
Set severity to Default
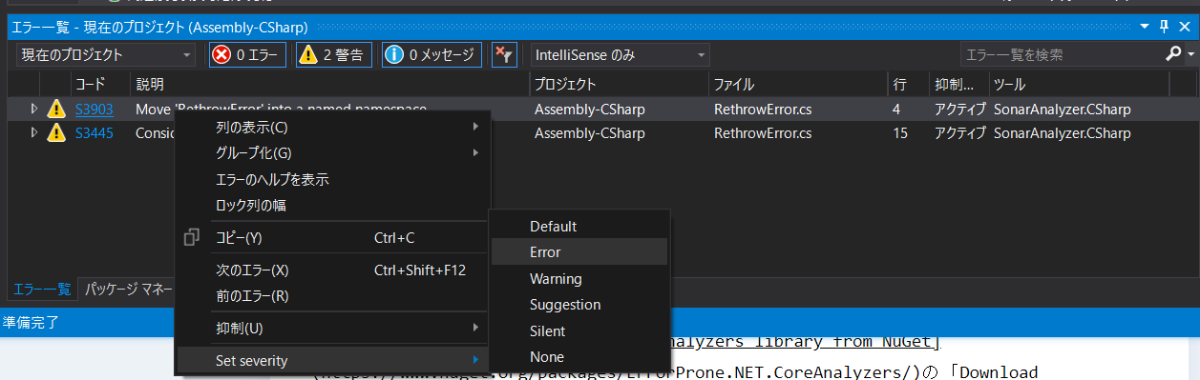[579, 226]
